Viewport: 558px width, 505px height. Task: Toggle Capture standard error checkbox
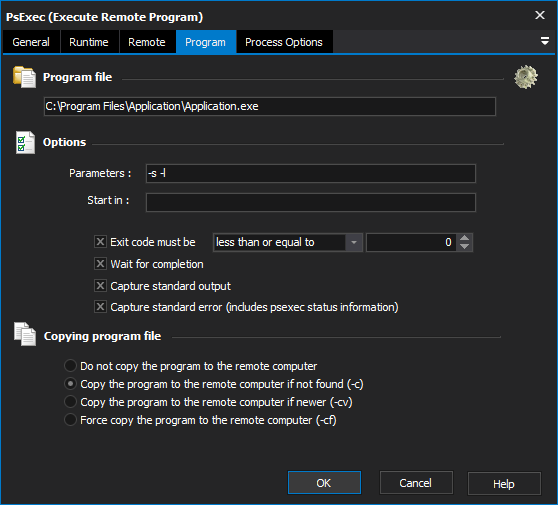(x=100, y=307)
